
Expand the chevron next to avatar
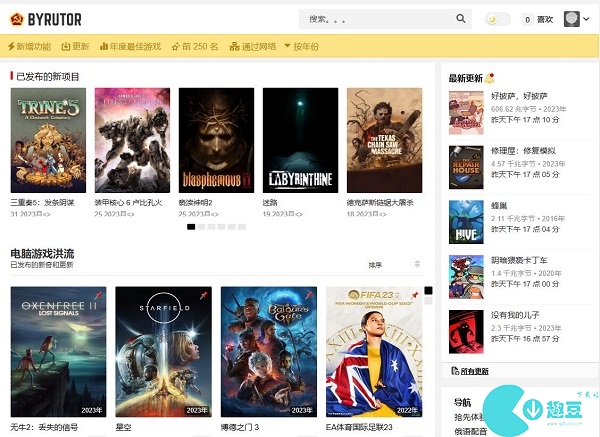click(586, 19)
